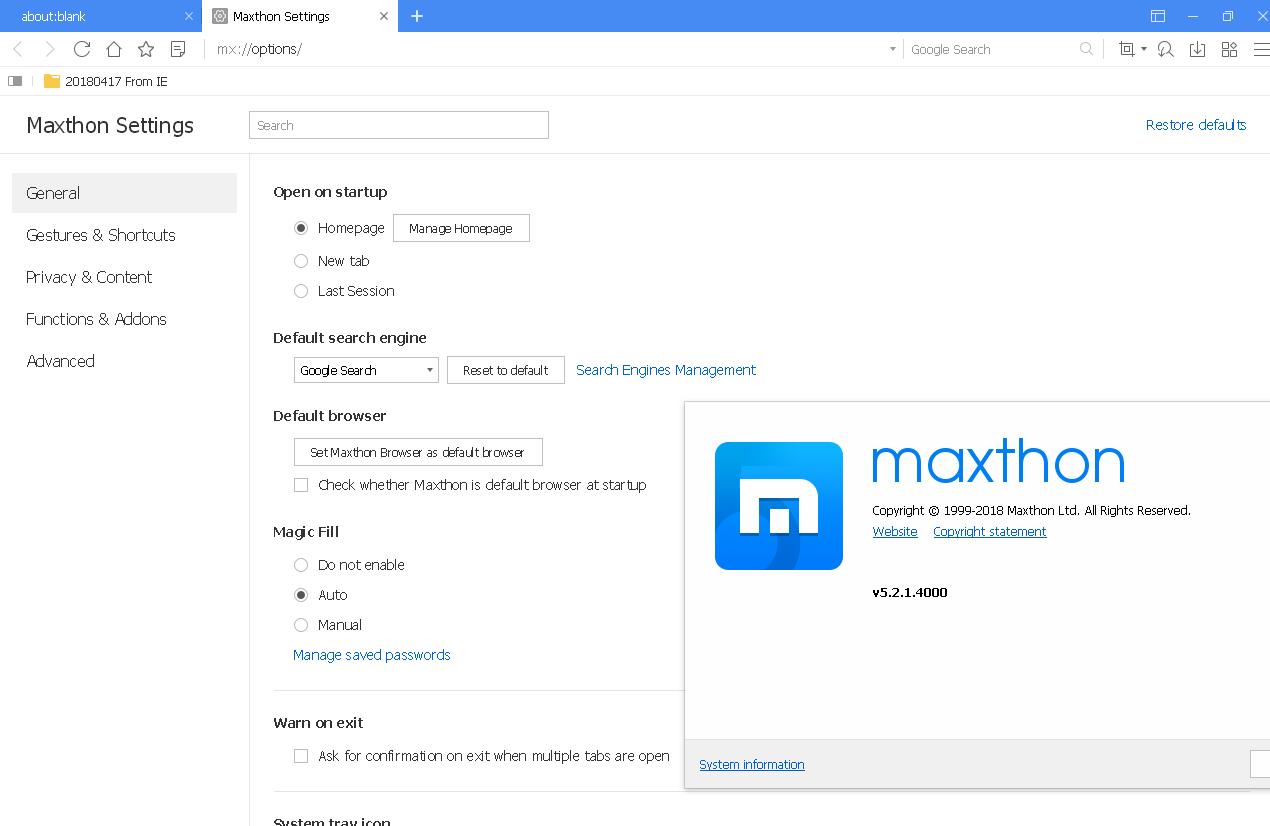
Task: Click Restore defaults link
Action: point(1196,125)
